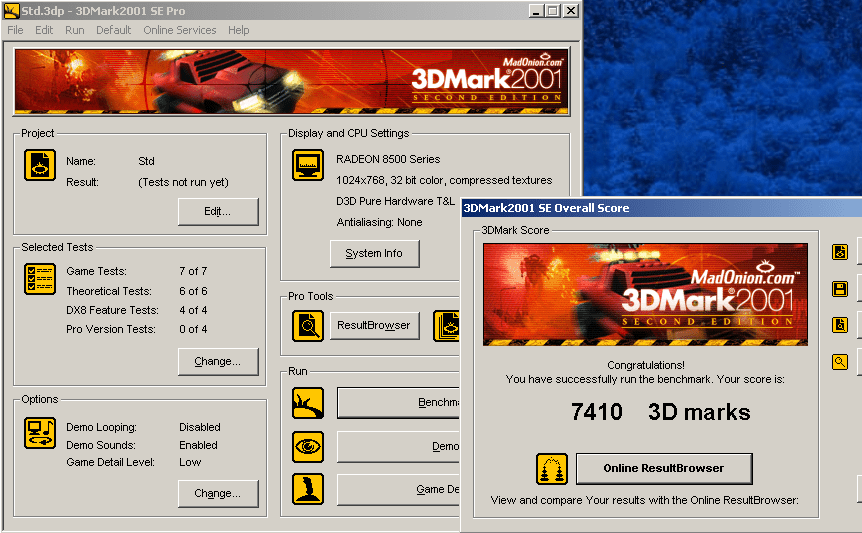The image size is (862, 533).
Task: Click the Options panel computer-and-music icon
Action: coord(40,432)
